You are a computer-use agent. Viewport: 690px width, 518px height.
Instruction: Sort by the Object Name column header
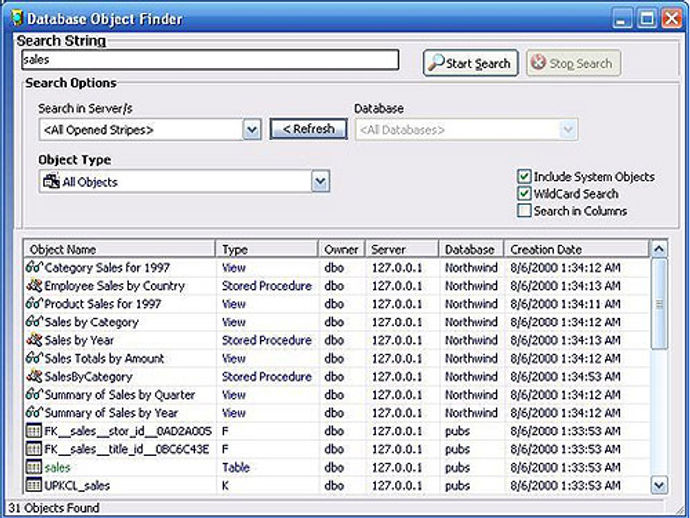click(x=119, y=249)
